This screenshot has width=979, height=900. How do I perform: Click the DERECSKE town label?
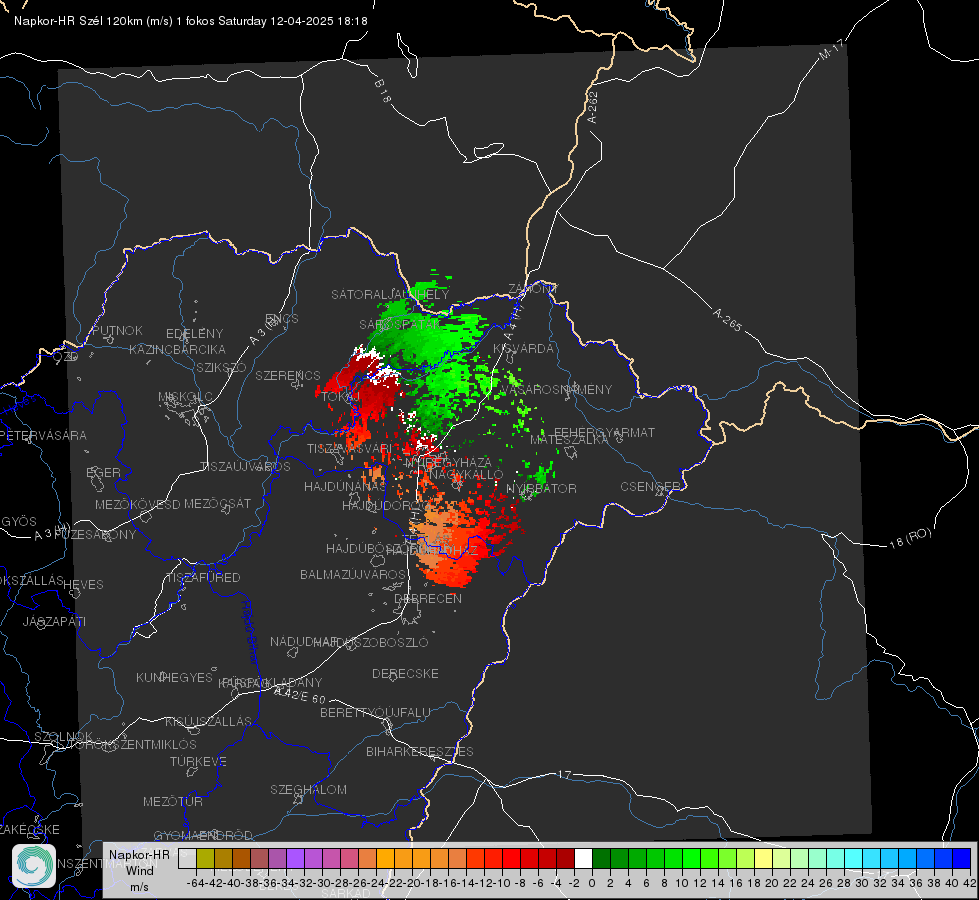point(405,673)
